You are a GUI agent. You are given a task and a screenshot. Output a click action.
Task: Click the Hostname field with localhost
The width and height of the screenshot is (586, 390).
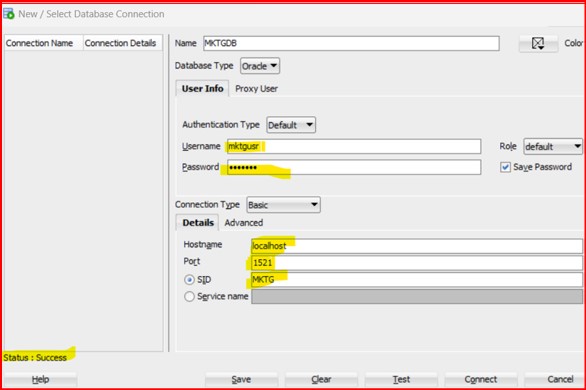tap(417, 246)
